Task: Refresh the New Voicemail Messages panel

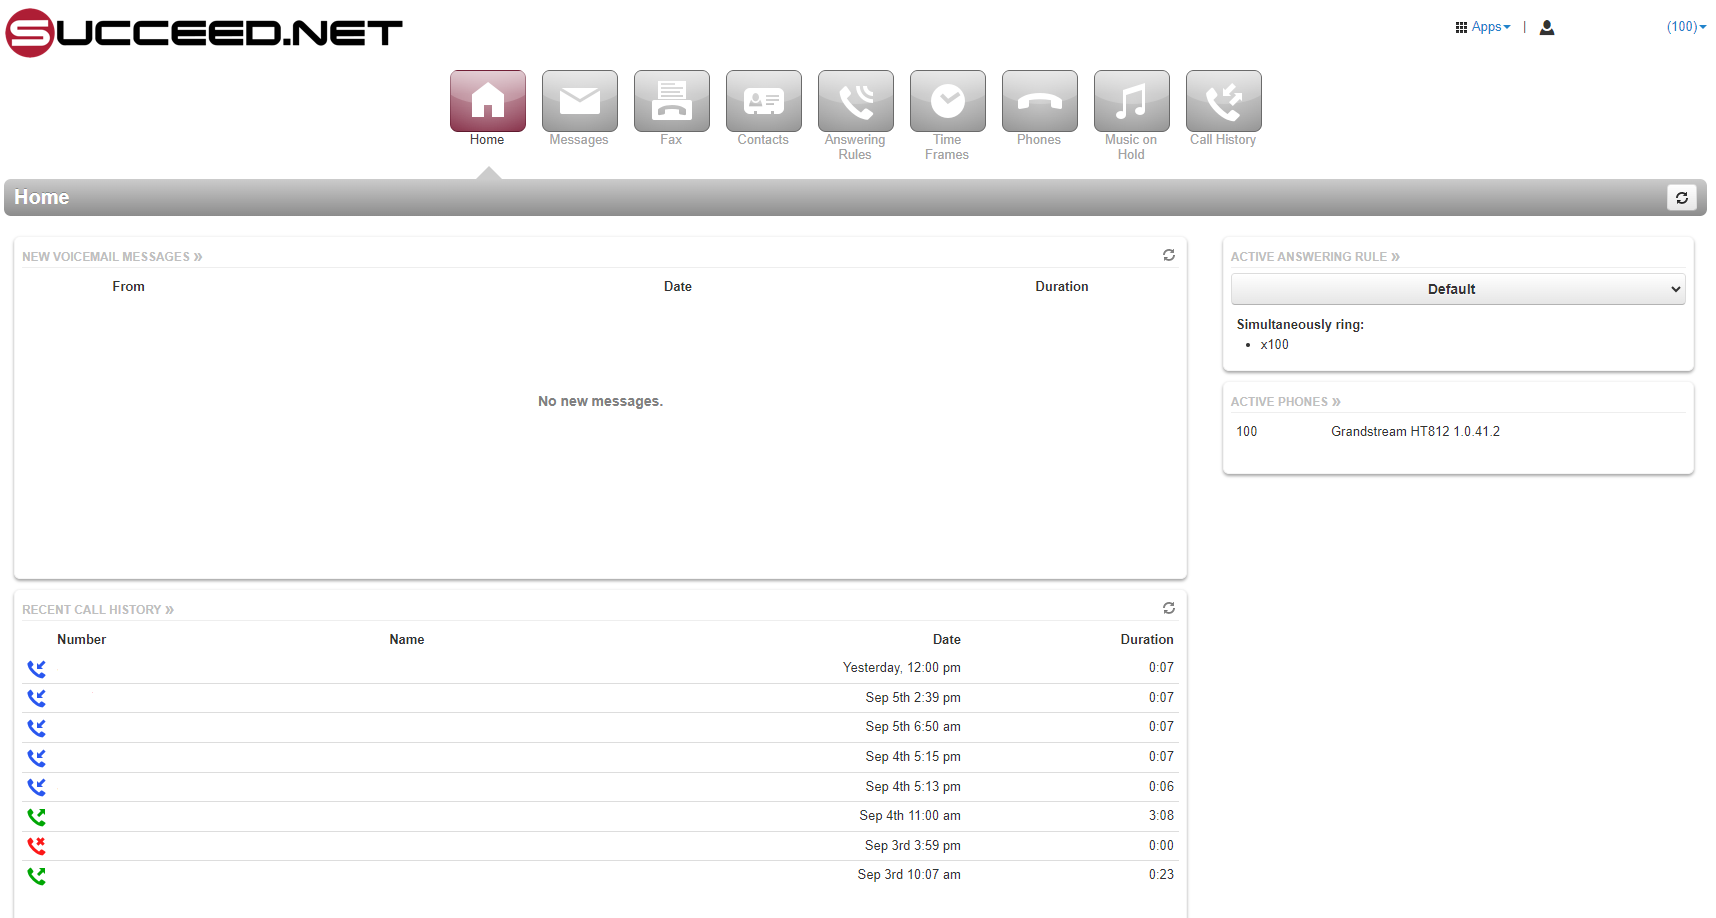Action: coord(1168,255)
